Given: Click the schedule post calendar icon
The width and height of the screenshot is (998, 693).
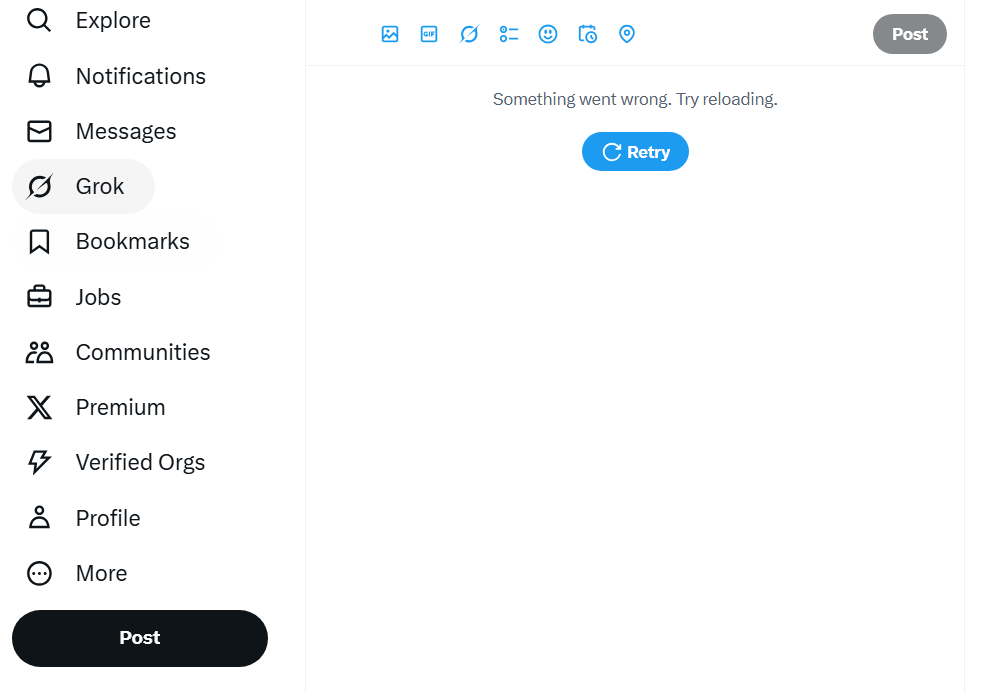Looking at the screenshot, I should (x=588, y=34).
